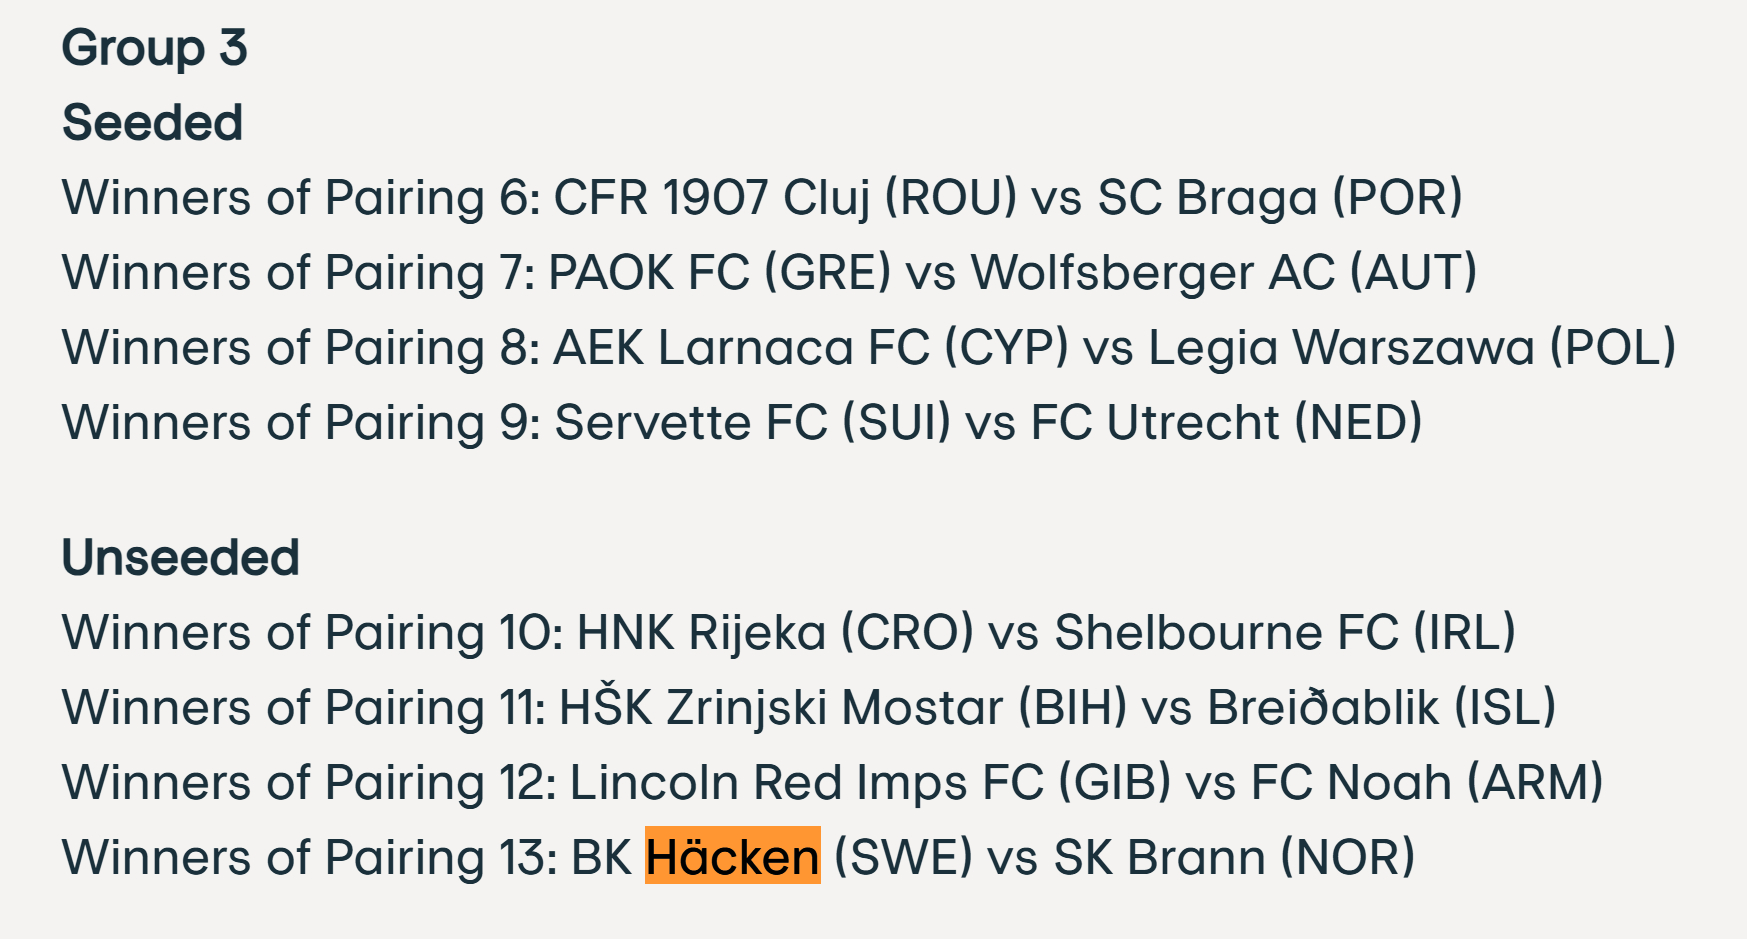Click the Servette FC team name
This screenshot has height=939, width=1747.
coord(690,422)
